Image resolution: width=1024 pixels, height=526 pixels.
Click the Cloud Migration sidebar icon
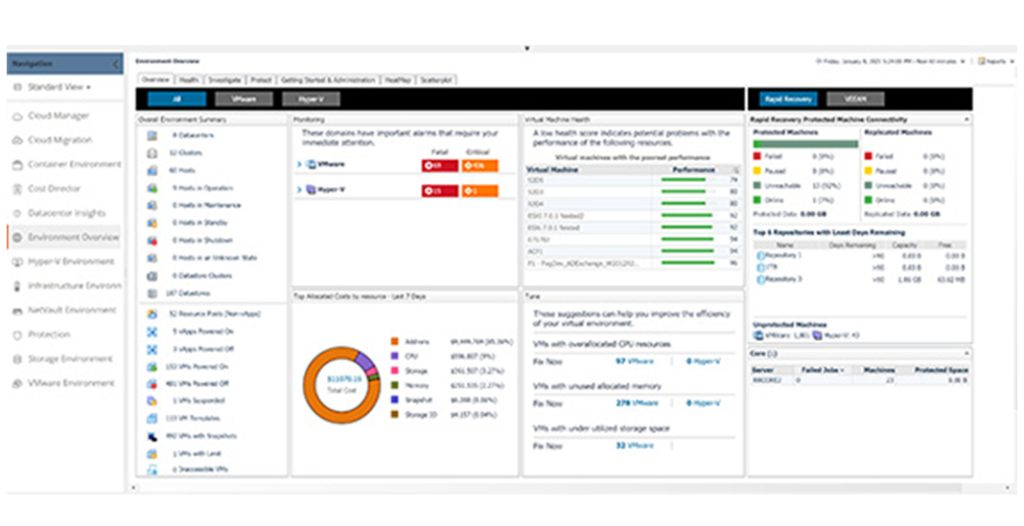(18, 141)
